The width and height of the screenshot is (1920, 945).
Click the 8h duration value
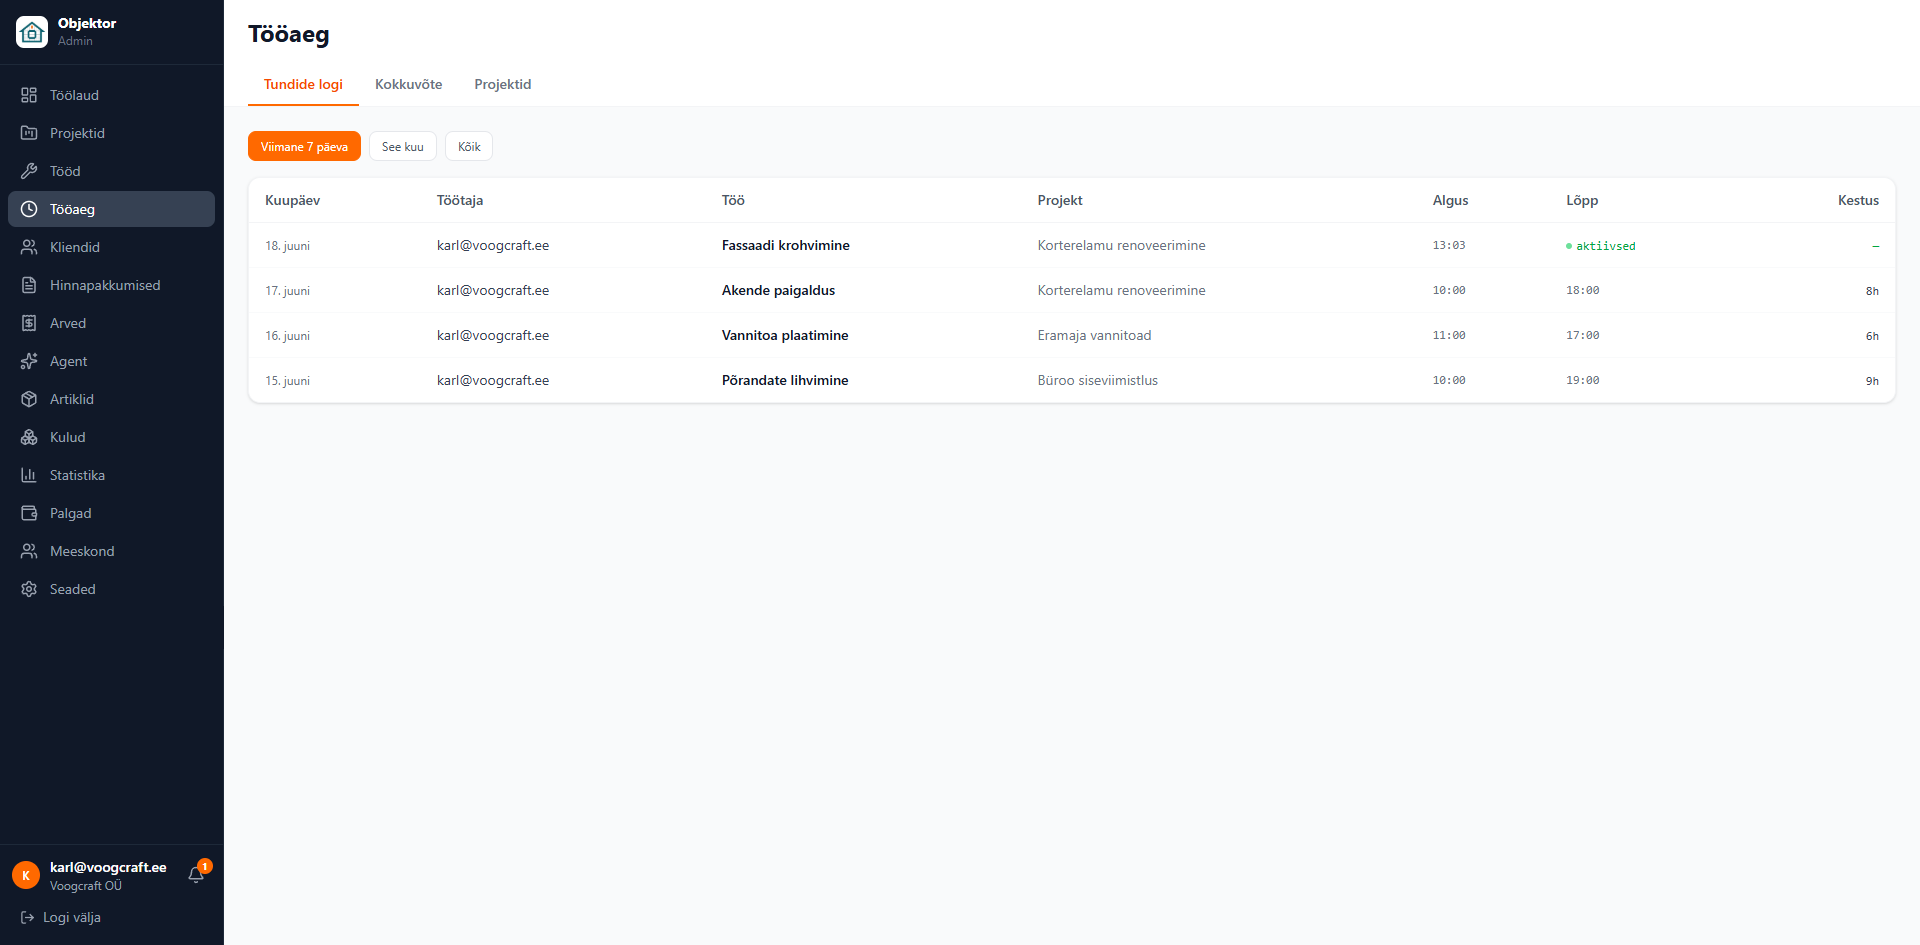1872,291
